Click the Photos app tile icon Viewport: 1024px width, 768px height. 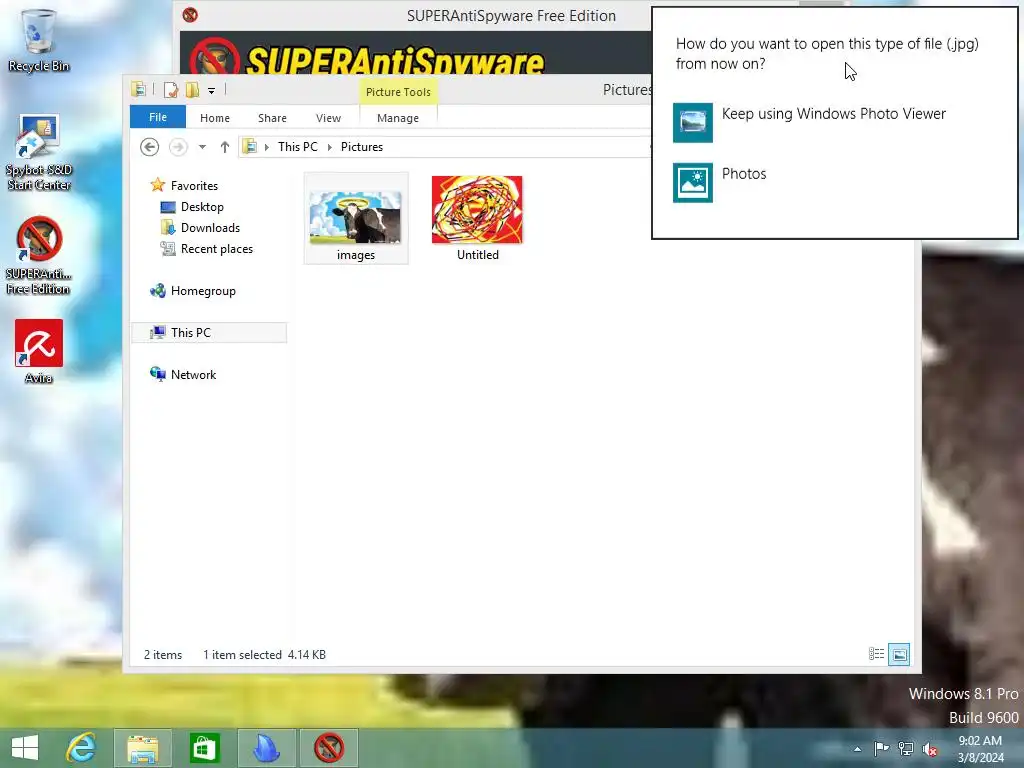coord(693,182)
